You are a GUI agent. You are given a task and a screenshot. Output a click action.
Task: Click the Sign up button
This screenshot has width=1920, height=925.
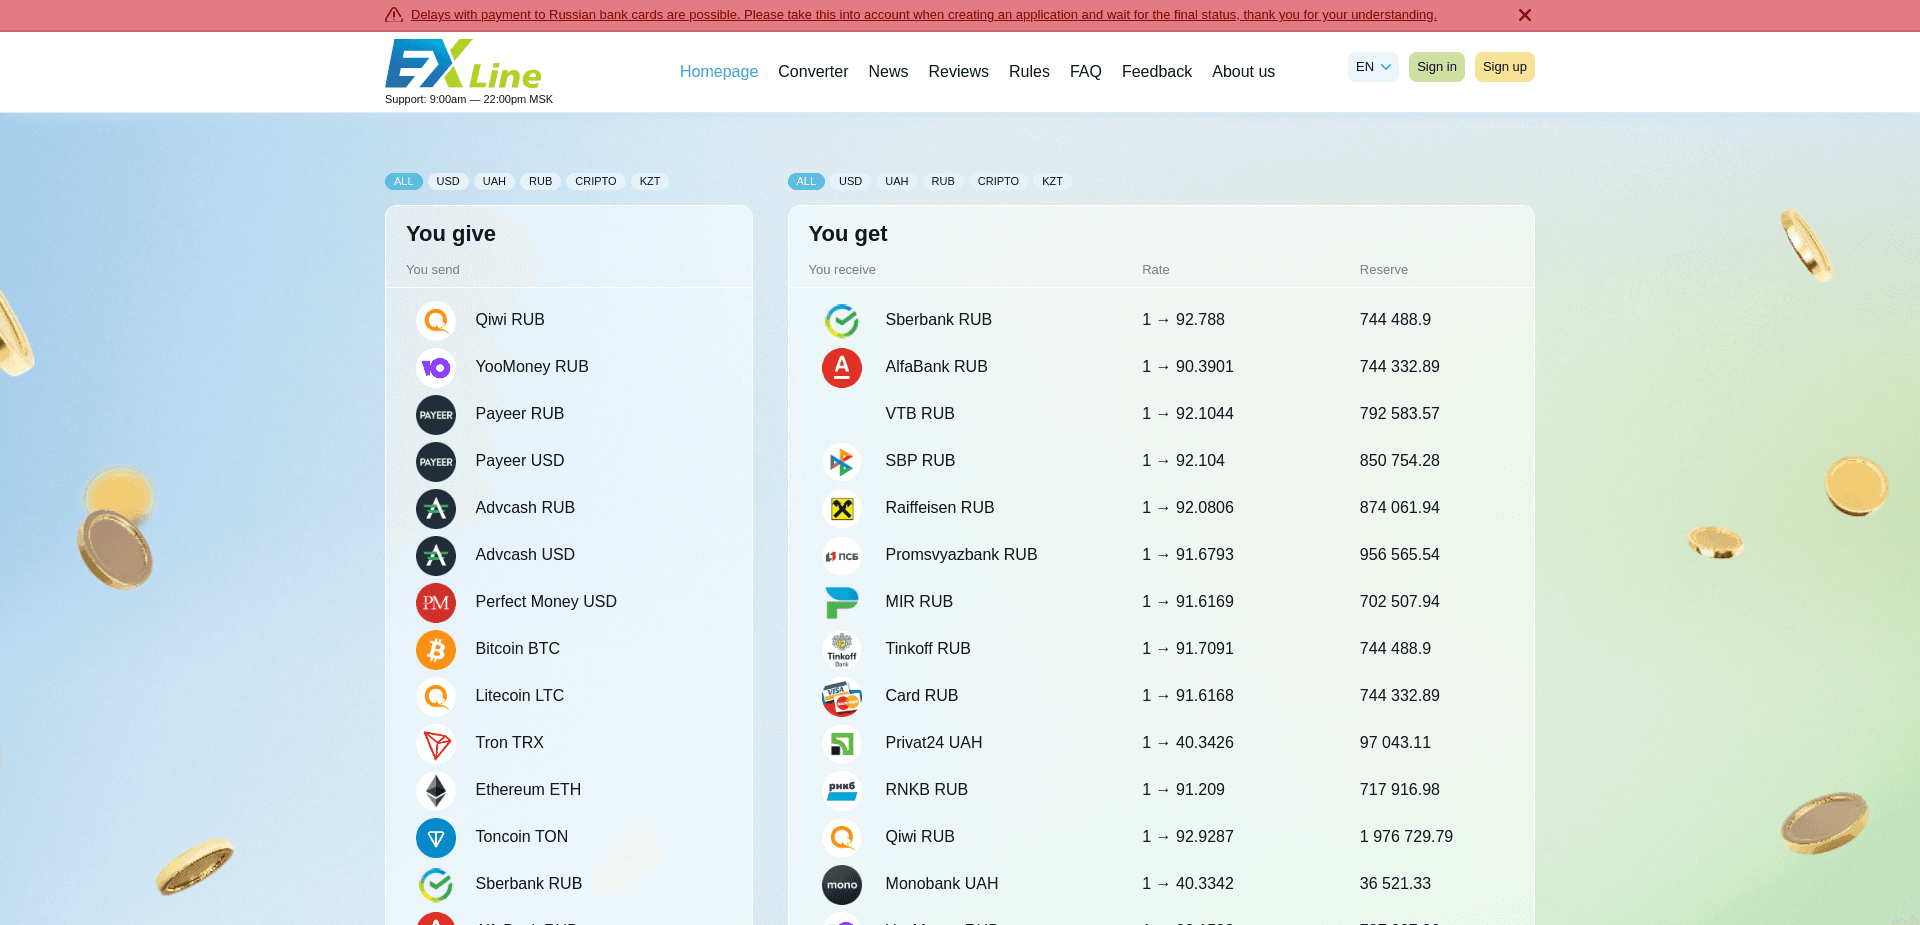click(x=1504, y=67)
